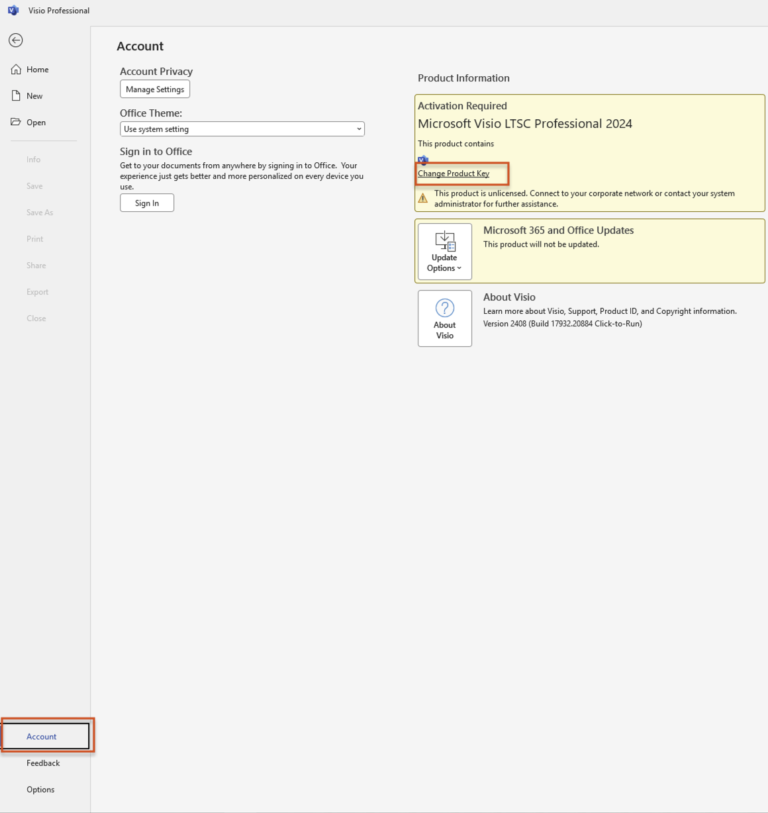Select the Save As sidebar item
This screenshot has height=813, width=768.
pyautogui.click(x=39, y=212)
